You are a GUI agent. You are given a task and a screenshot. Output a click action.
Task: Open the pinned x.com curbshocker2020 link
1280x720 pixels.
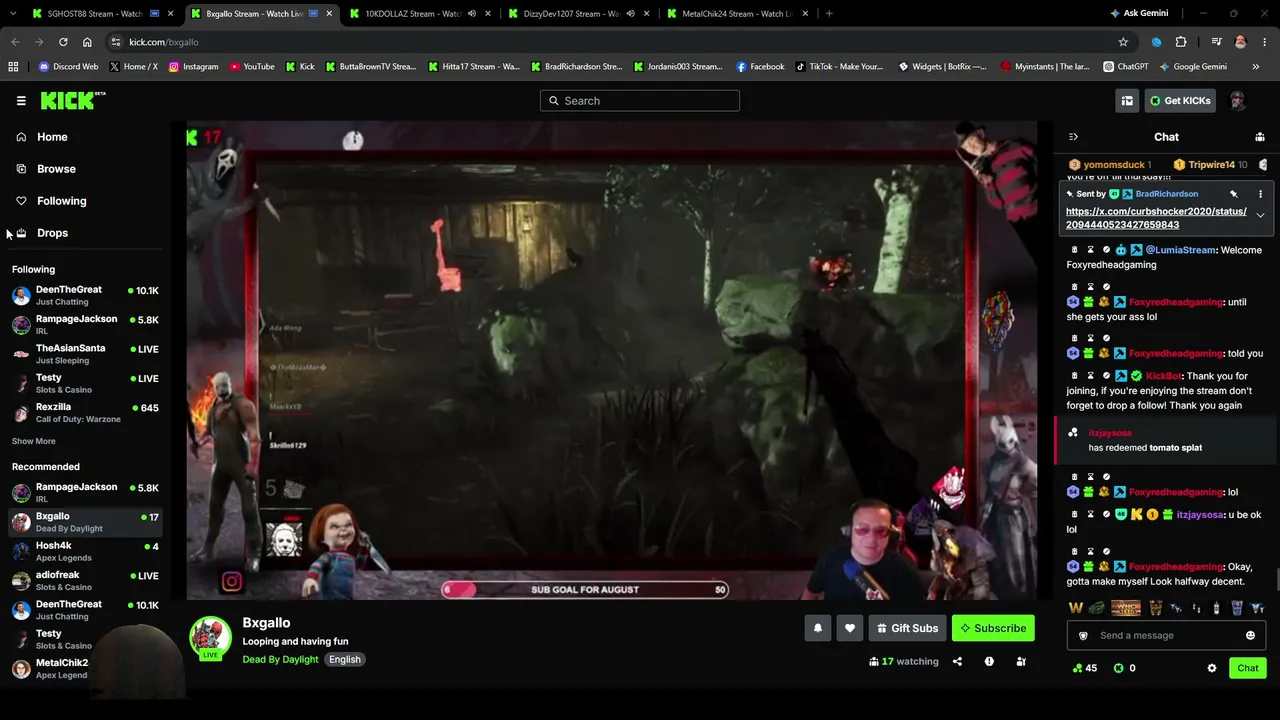1156,218
